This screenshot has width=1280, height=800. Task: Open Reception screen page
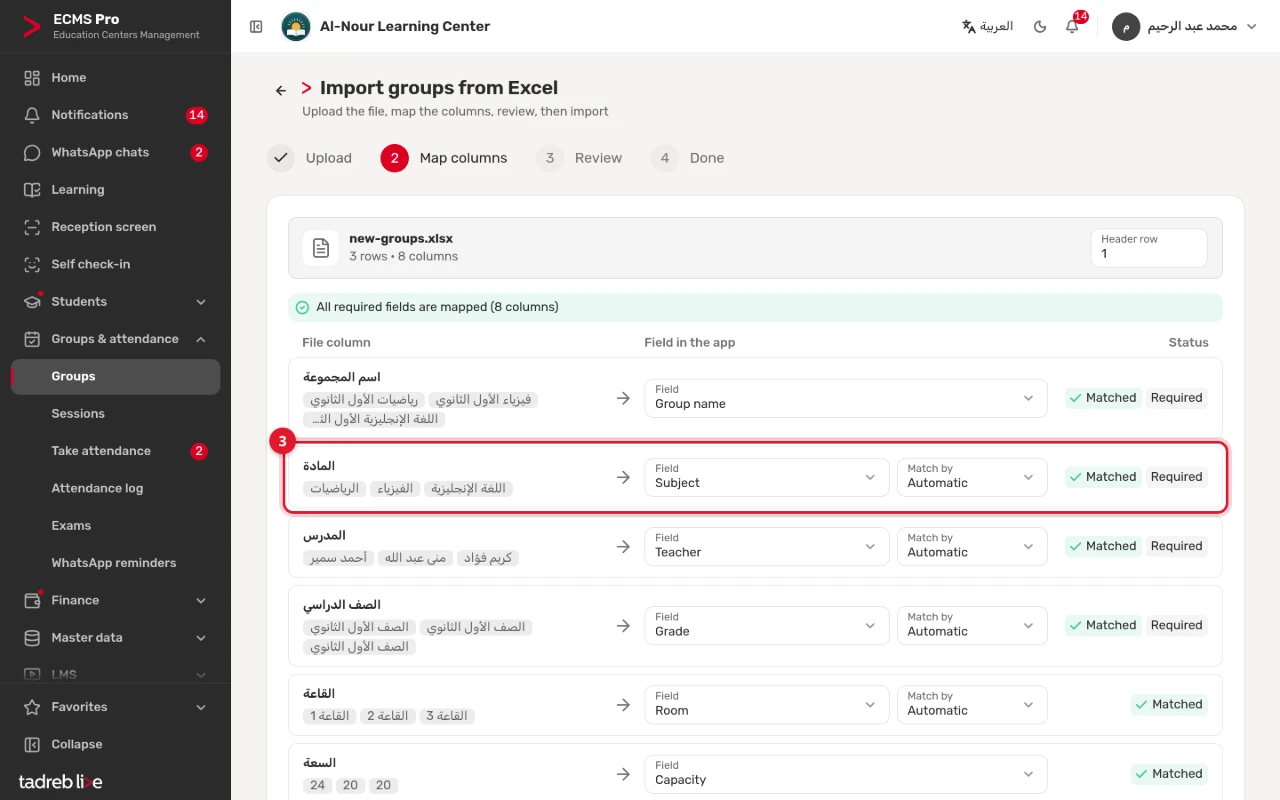(x=115, y=227)
